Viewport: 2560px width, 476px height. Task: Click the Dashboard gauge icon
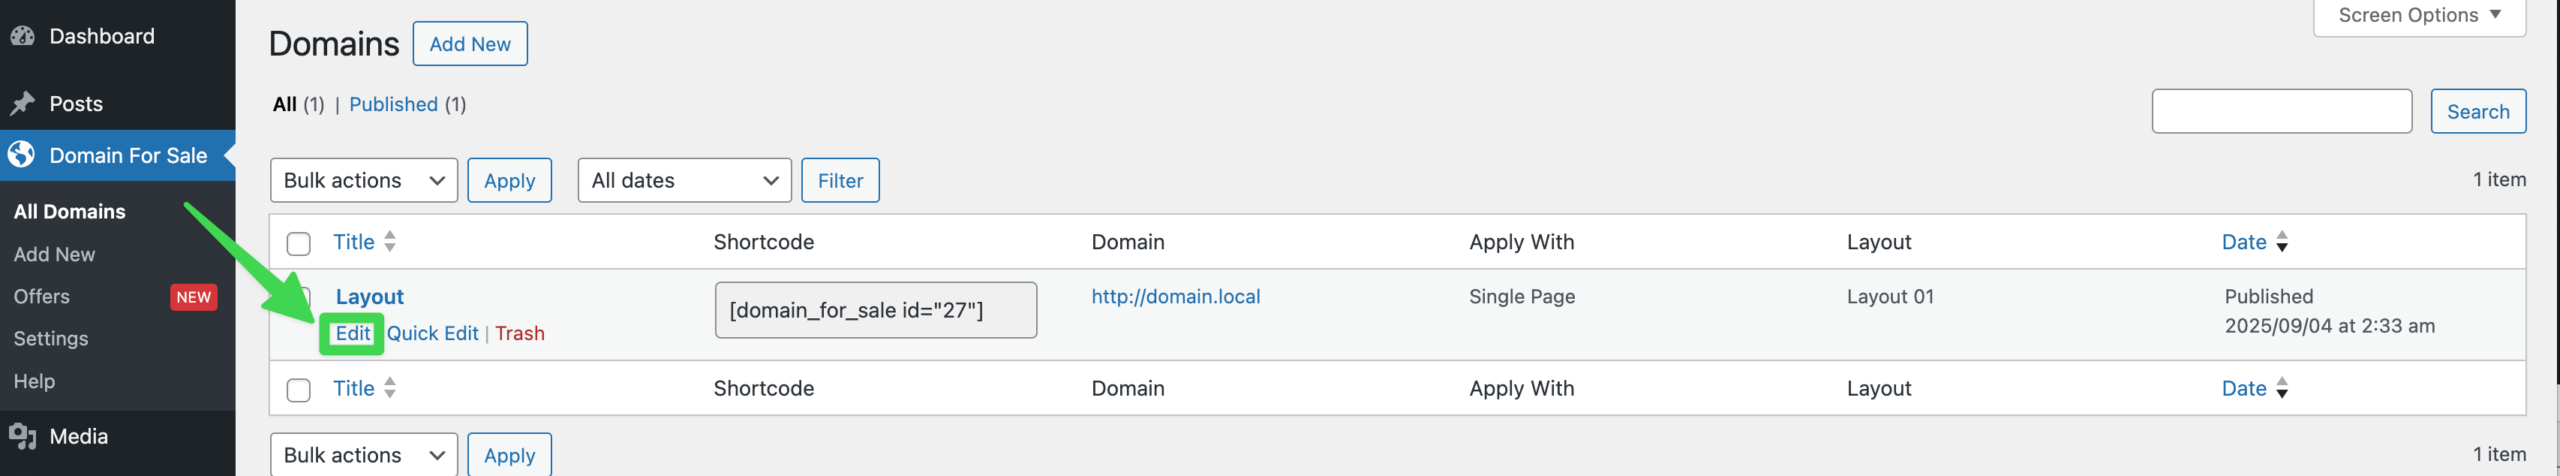tap(22, 36)
